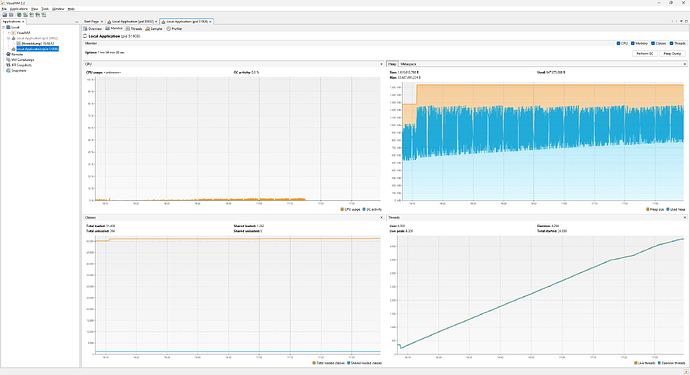This screenshot has width=690, height=375.
Task: Collapse the Local Application pid 33932 node
Action: (8, 38)
